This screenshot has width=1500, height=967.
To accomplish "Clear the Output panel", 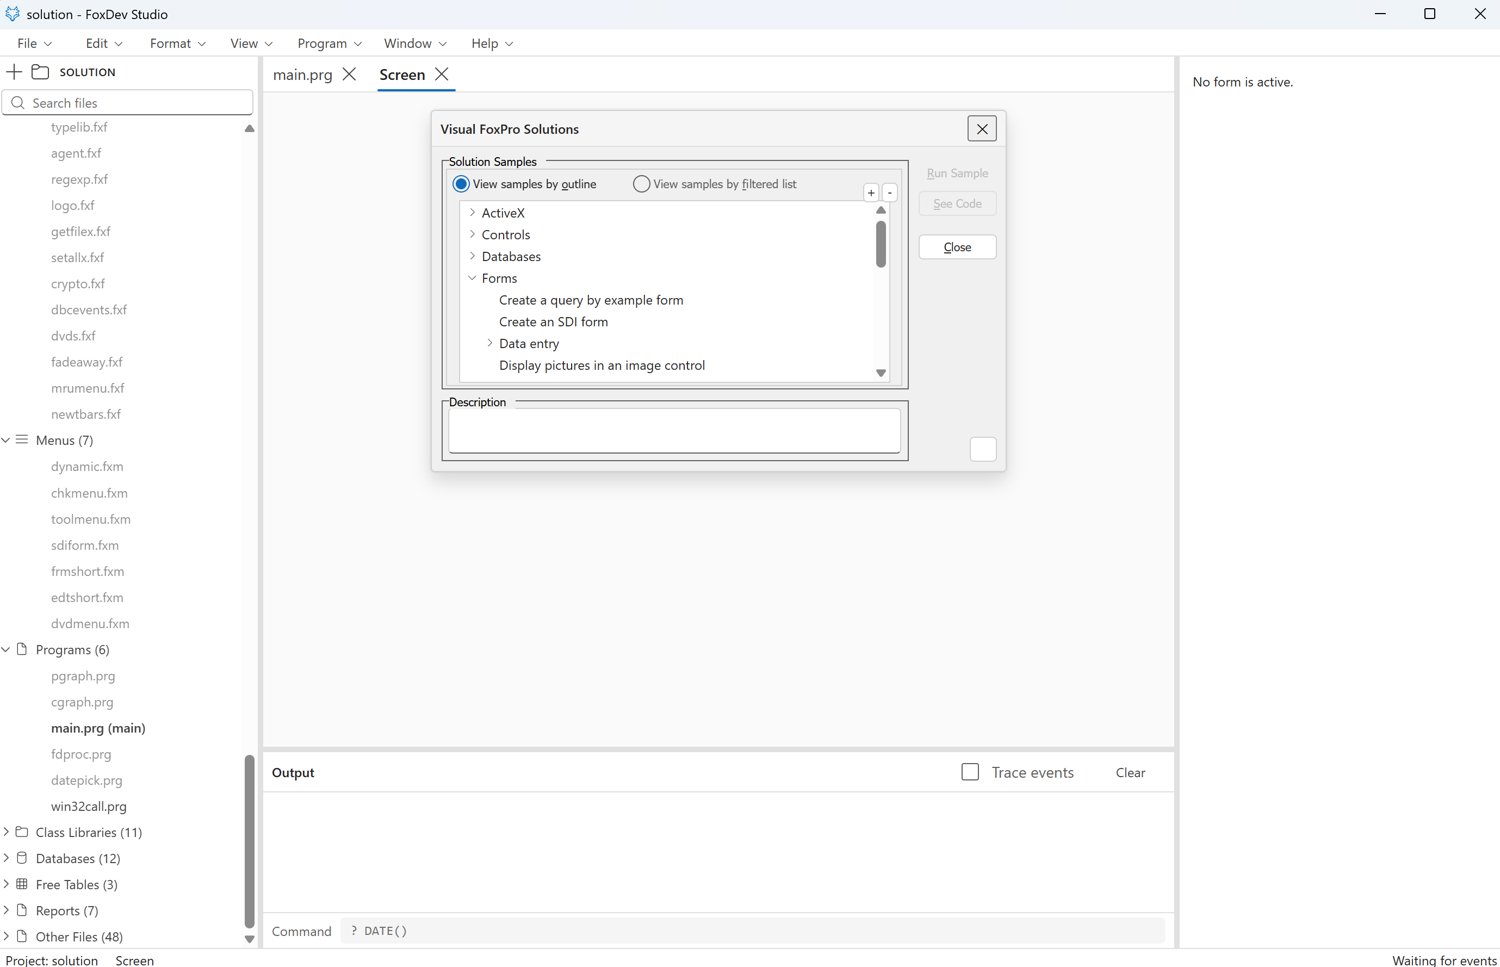I will pyautogui.click(x=1130, y=772).
